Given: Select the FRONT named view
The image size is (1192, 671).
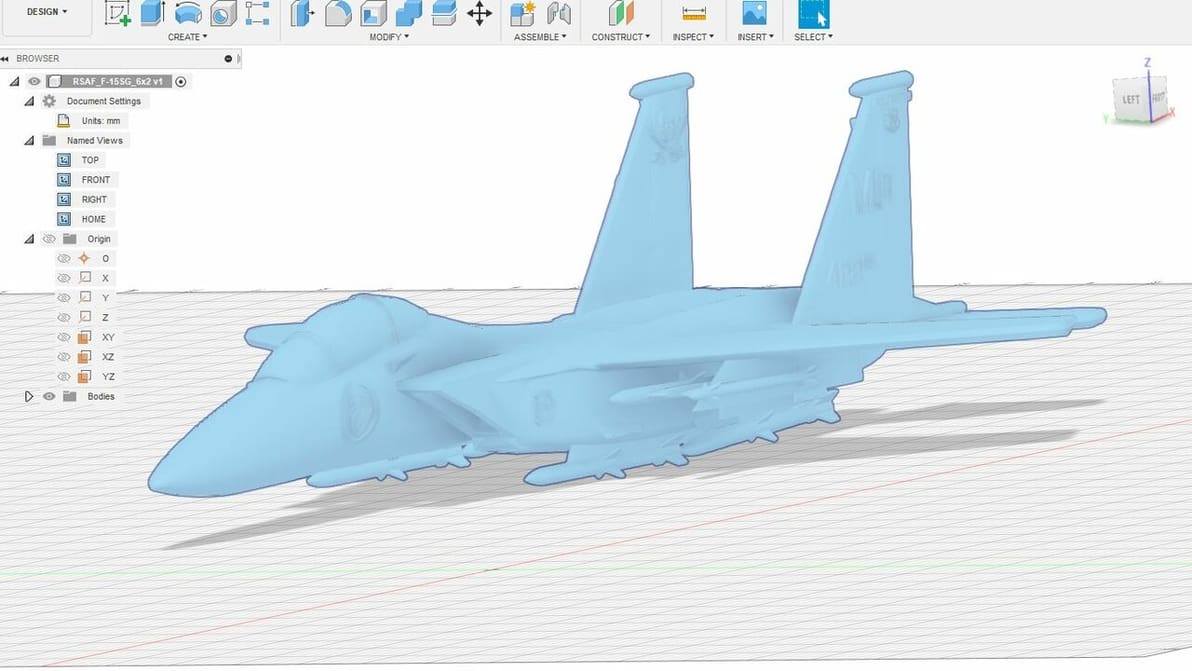Looking at the screenshot, I should (96, 180).
